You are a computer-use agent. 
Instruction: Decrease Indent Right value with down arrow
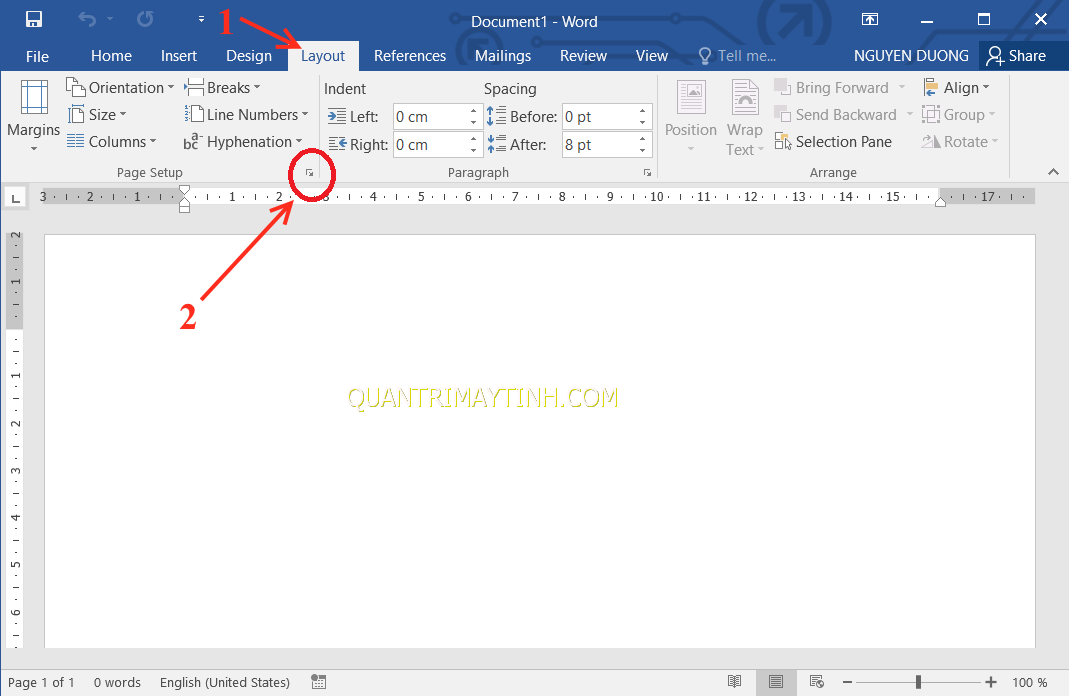474,151
